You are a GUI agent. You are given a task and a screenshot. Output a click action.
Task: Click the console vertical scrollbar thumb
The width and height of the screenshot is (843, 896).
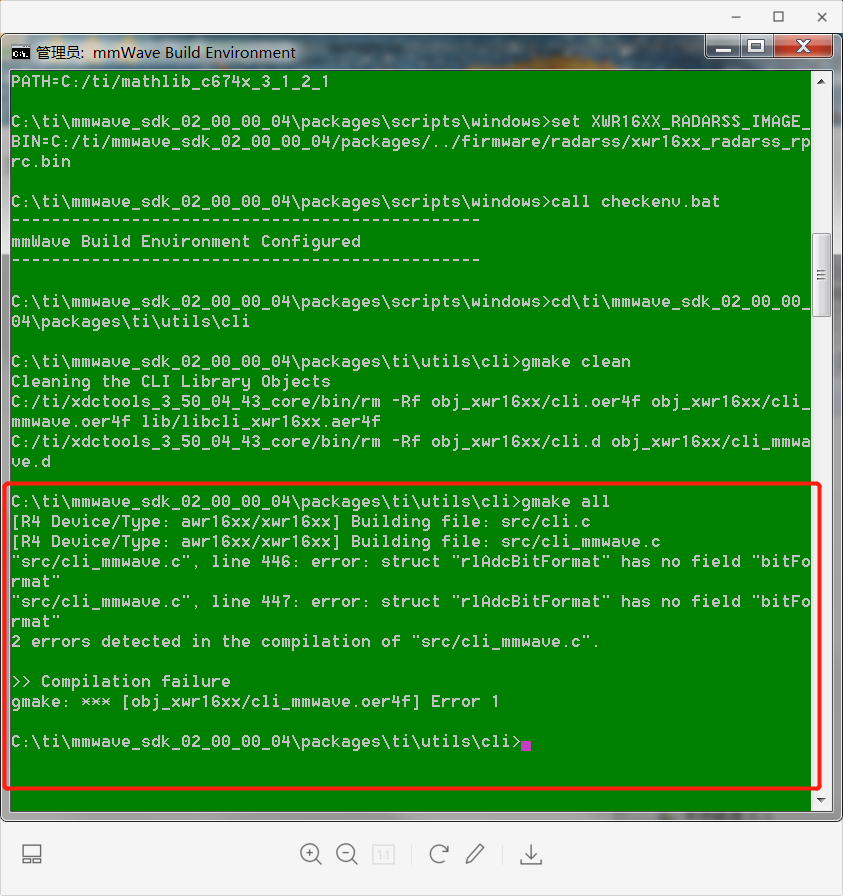[821, 274]
